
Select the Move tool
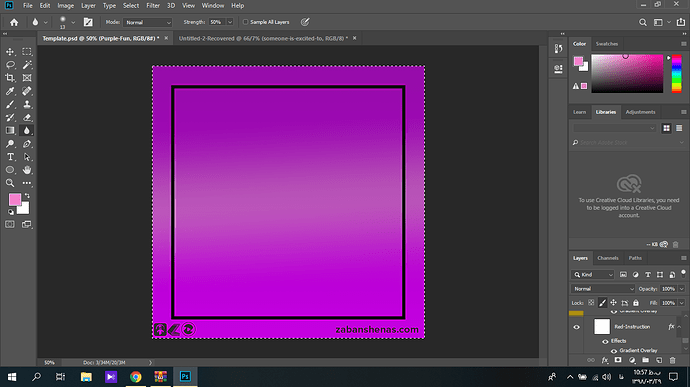[10, 52]
